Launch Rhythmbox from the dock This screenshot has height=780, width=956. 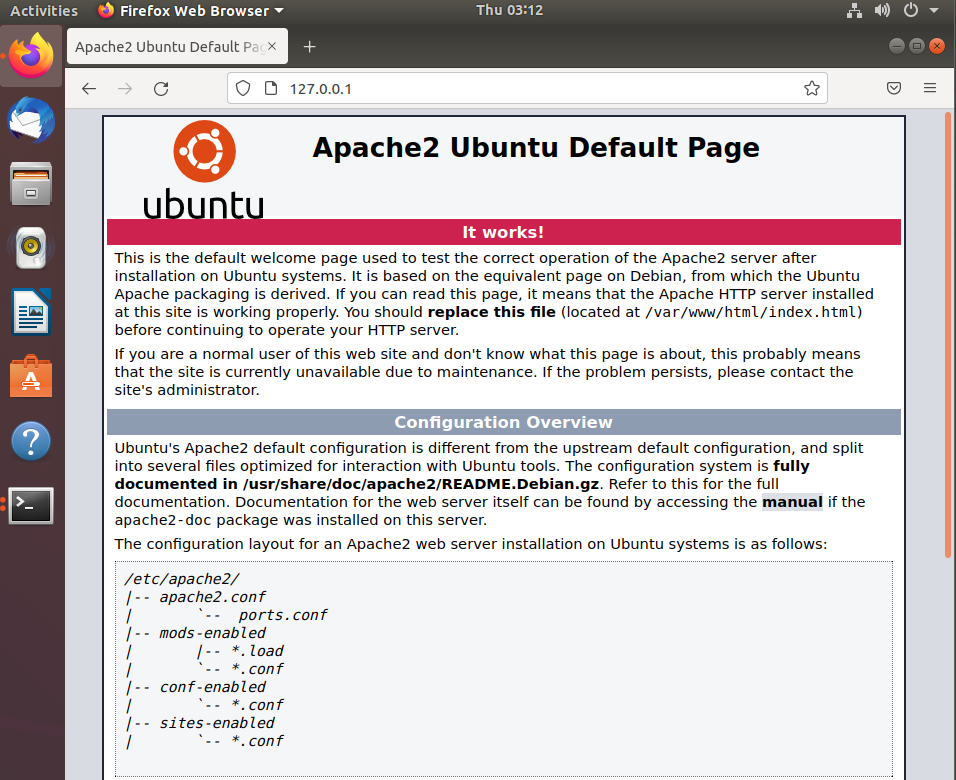coord(31,248)
